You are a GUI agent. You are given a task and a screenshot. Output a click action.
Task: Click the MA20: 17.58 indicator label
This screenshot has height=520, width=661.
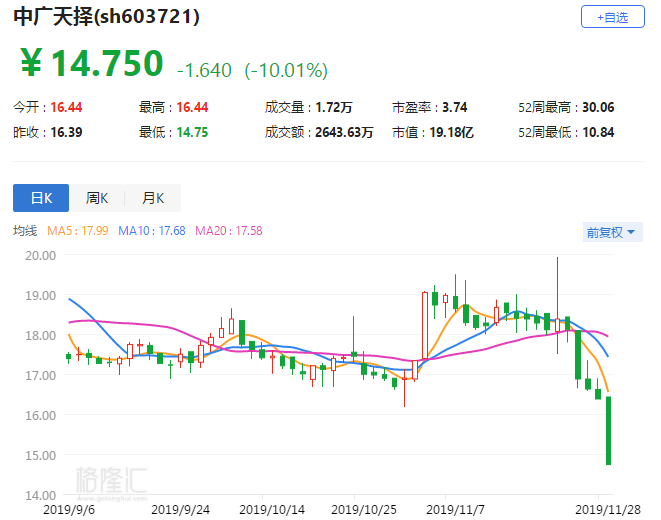coord(228,231)
